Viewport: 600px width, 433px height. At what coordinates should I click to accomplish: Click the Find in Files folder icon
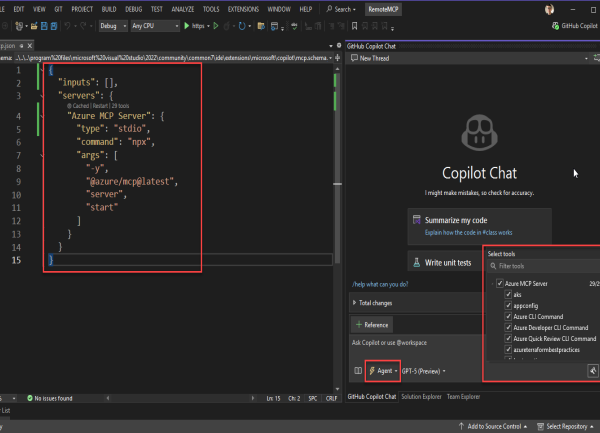coord(261,26)
